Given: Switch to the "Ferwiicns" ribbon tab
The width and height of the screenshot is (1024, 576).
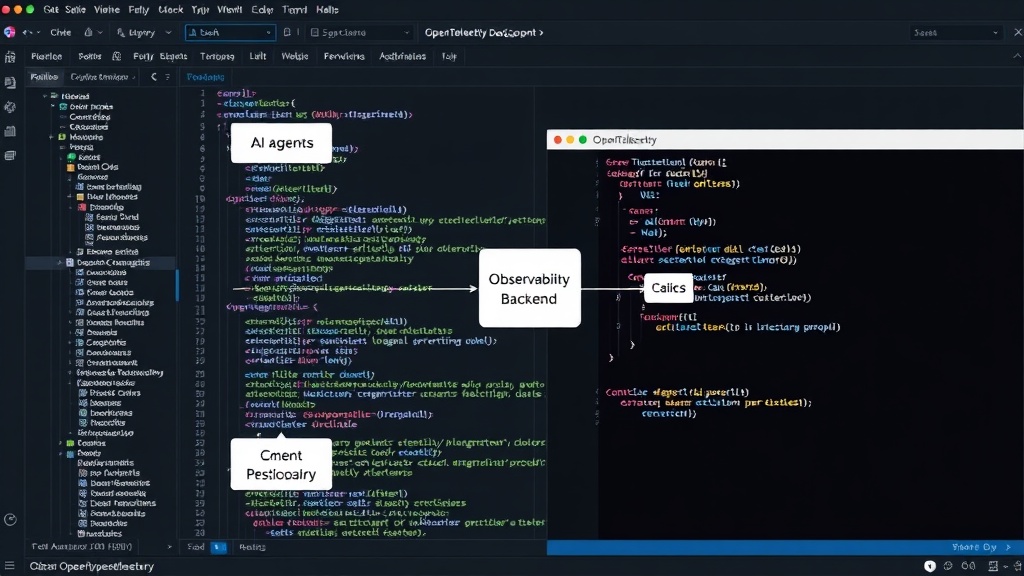Looking at the screenshot, I should pyautogui.click(x=344, y=56).
